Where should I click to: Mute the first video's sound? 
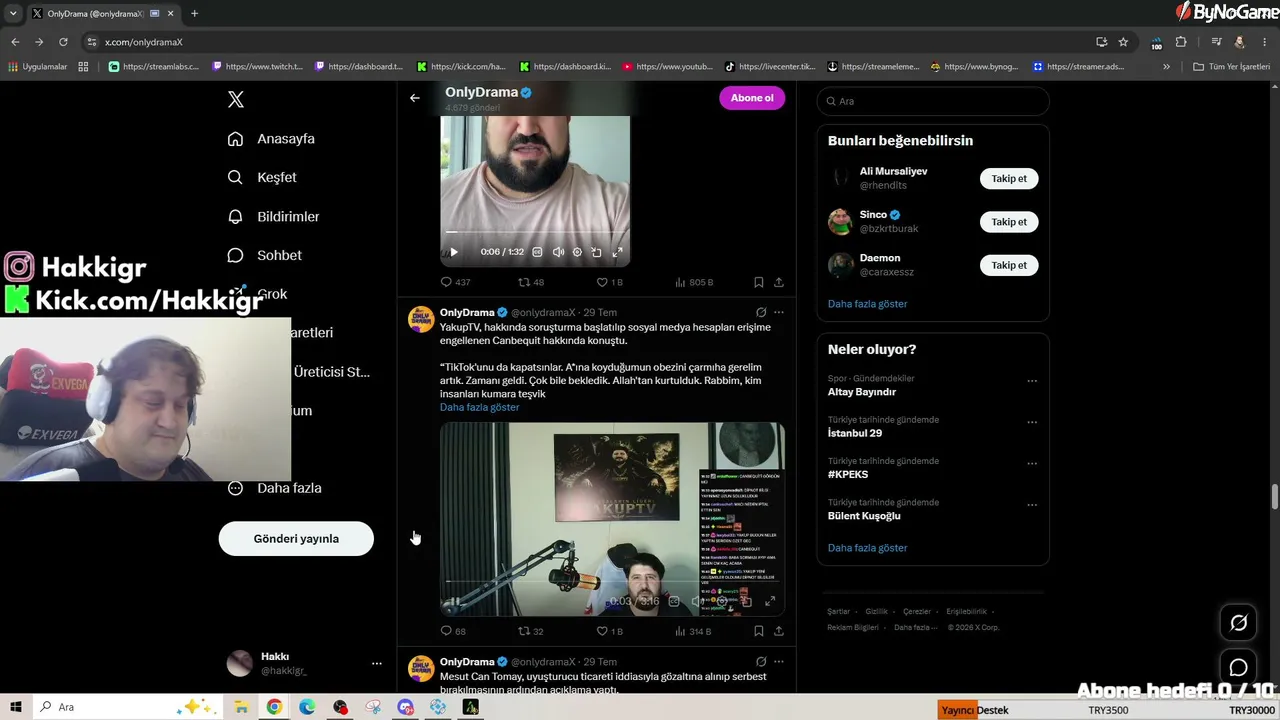coord(558,252)
